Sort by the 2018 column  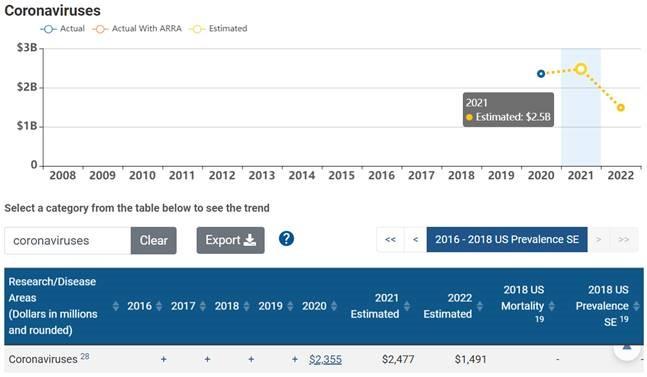pyautogui.click(x=247, y=306)
